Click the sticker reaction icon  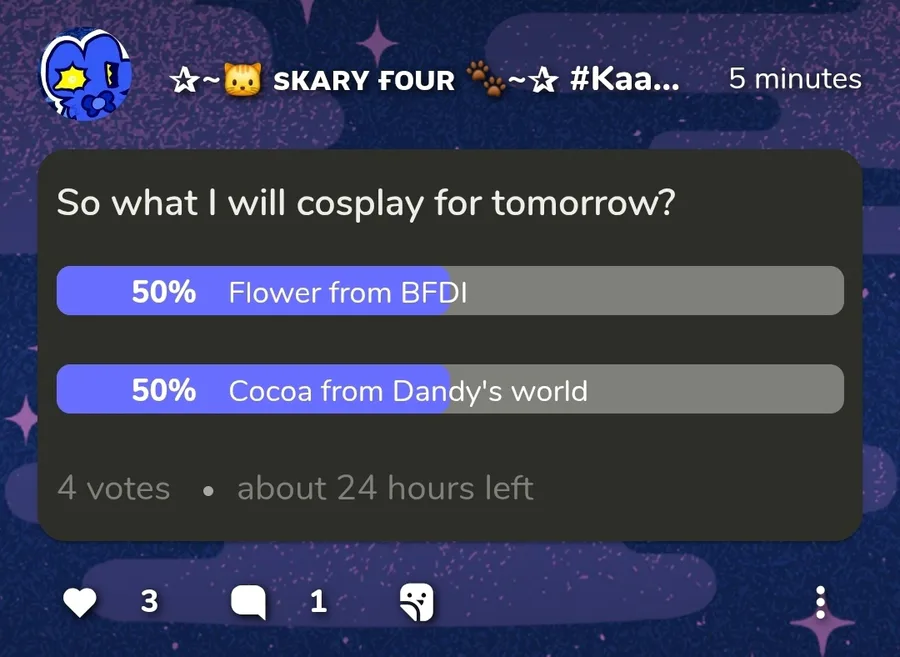417,602
